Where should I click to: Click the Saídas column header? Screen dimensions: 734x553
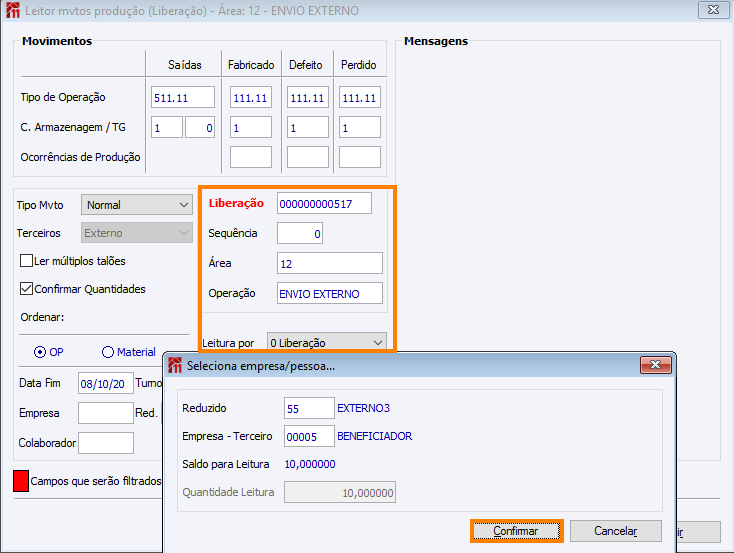point(185,65)
